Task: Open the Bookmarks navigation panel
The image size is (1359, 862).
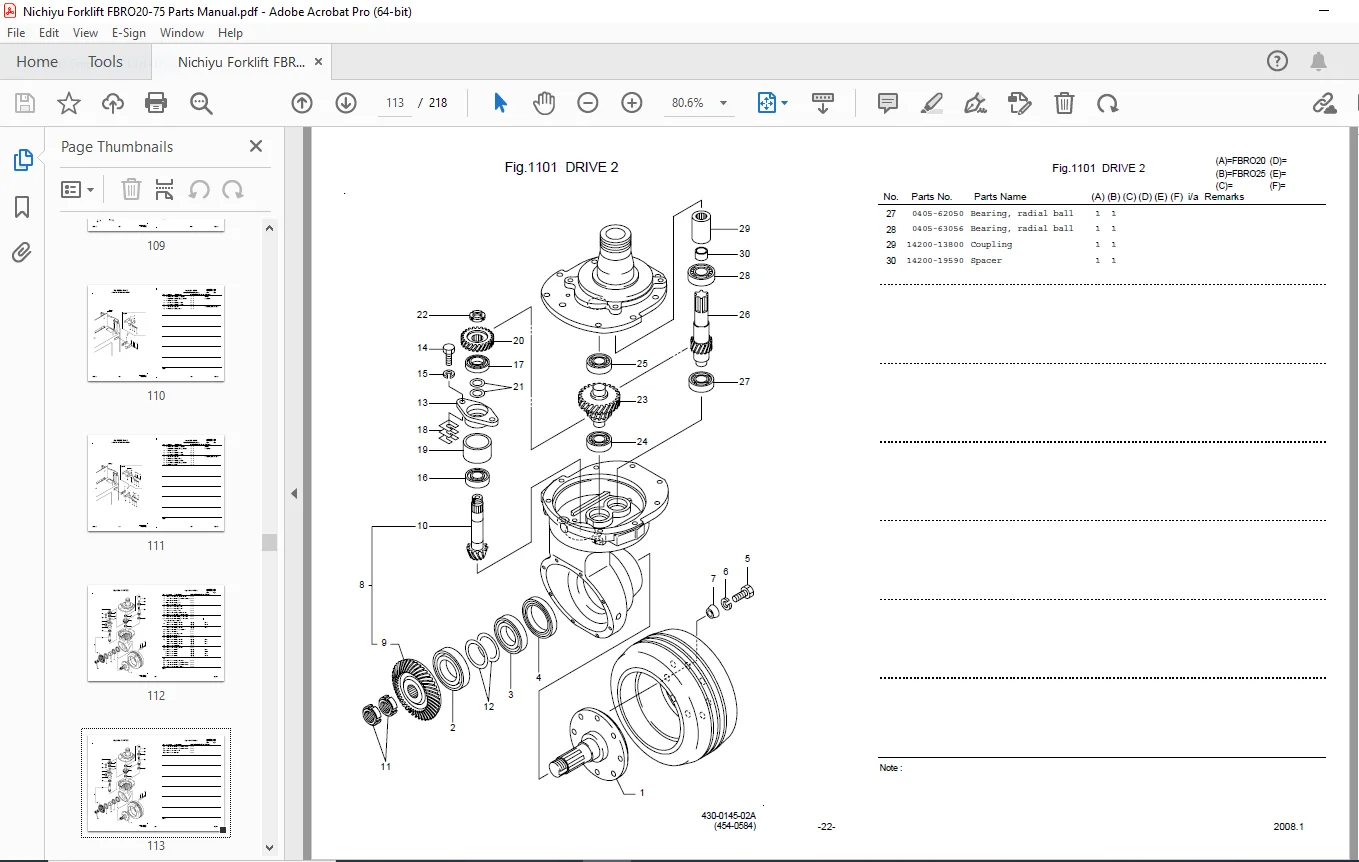Action: 22,207
